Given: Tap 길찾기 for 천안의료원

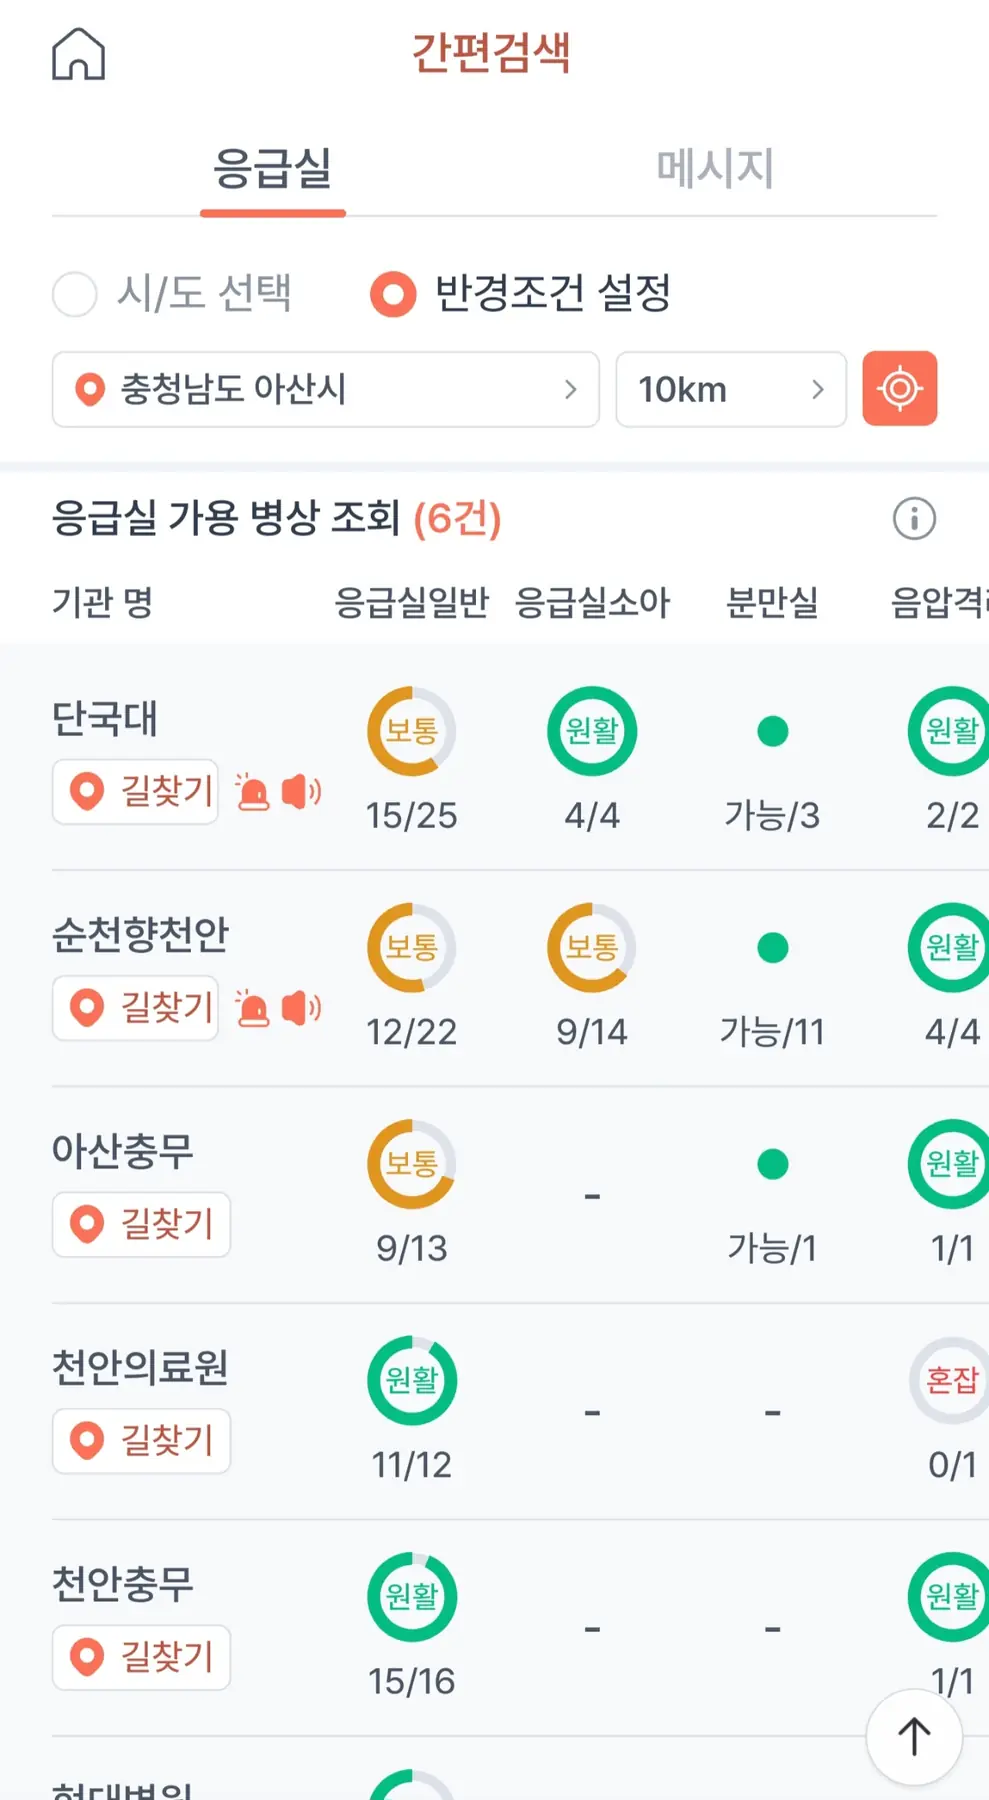Looking at the screenshot, I should tap(141, 1441).
